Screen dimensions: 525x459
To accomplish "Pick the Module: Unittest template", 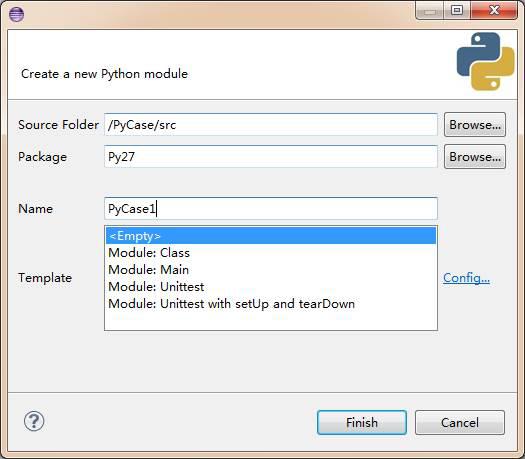I will tap(271, 287).
